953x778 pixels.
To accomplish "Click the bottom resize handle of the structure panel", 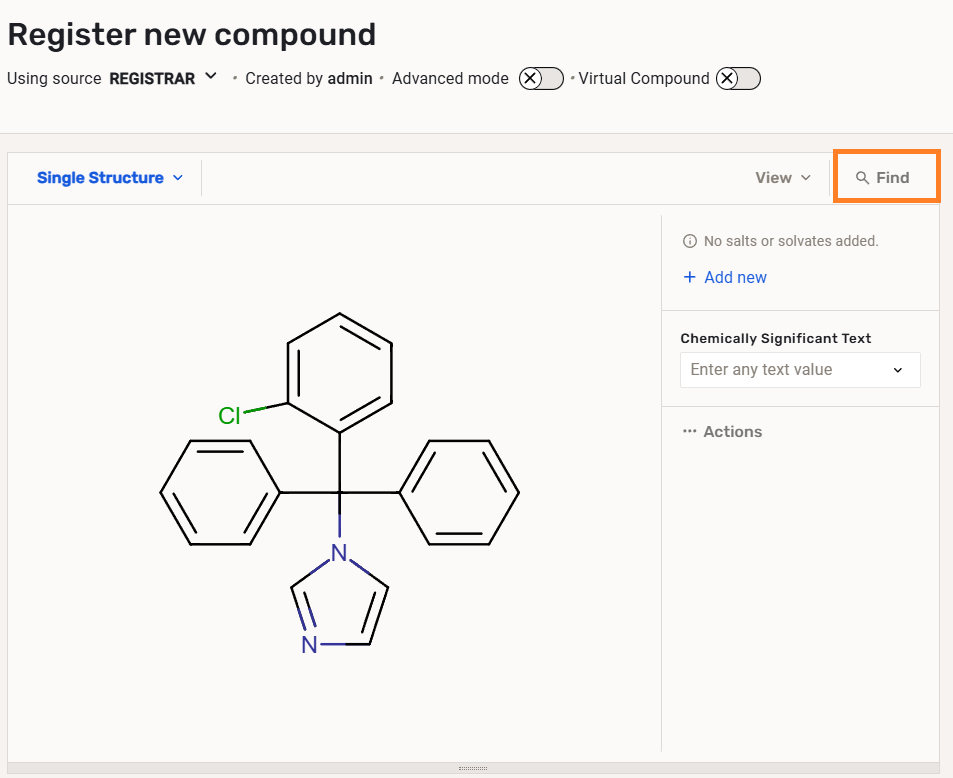I will [473, 768].
